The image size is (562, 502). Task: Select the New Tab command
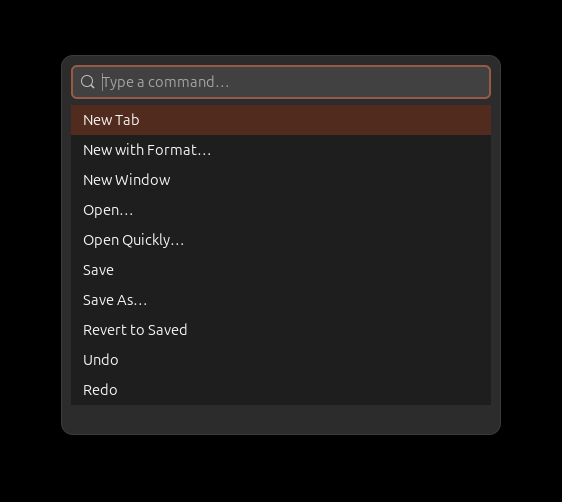click(x=281, y=120)
